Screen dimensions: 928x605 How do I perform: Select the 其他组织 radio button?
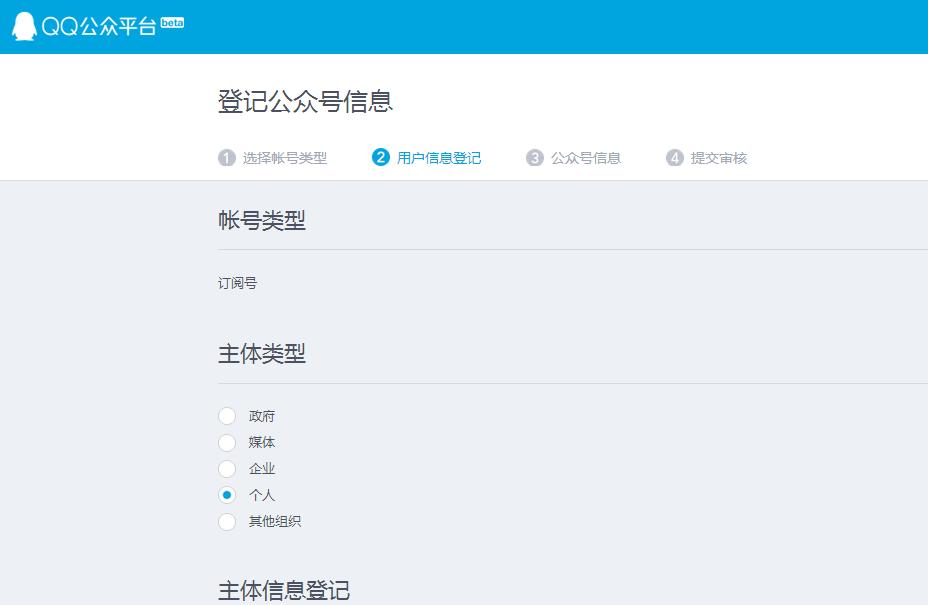(227, 521)
